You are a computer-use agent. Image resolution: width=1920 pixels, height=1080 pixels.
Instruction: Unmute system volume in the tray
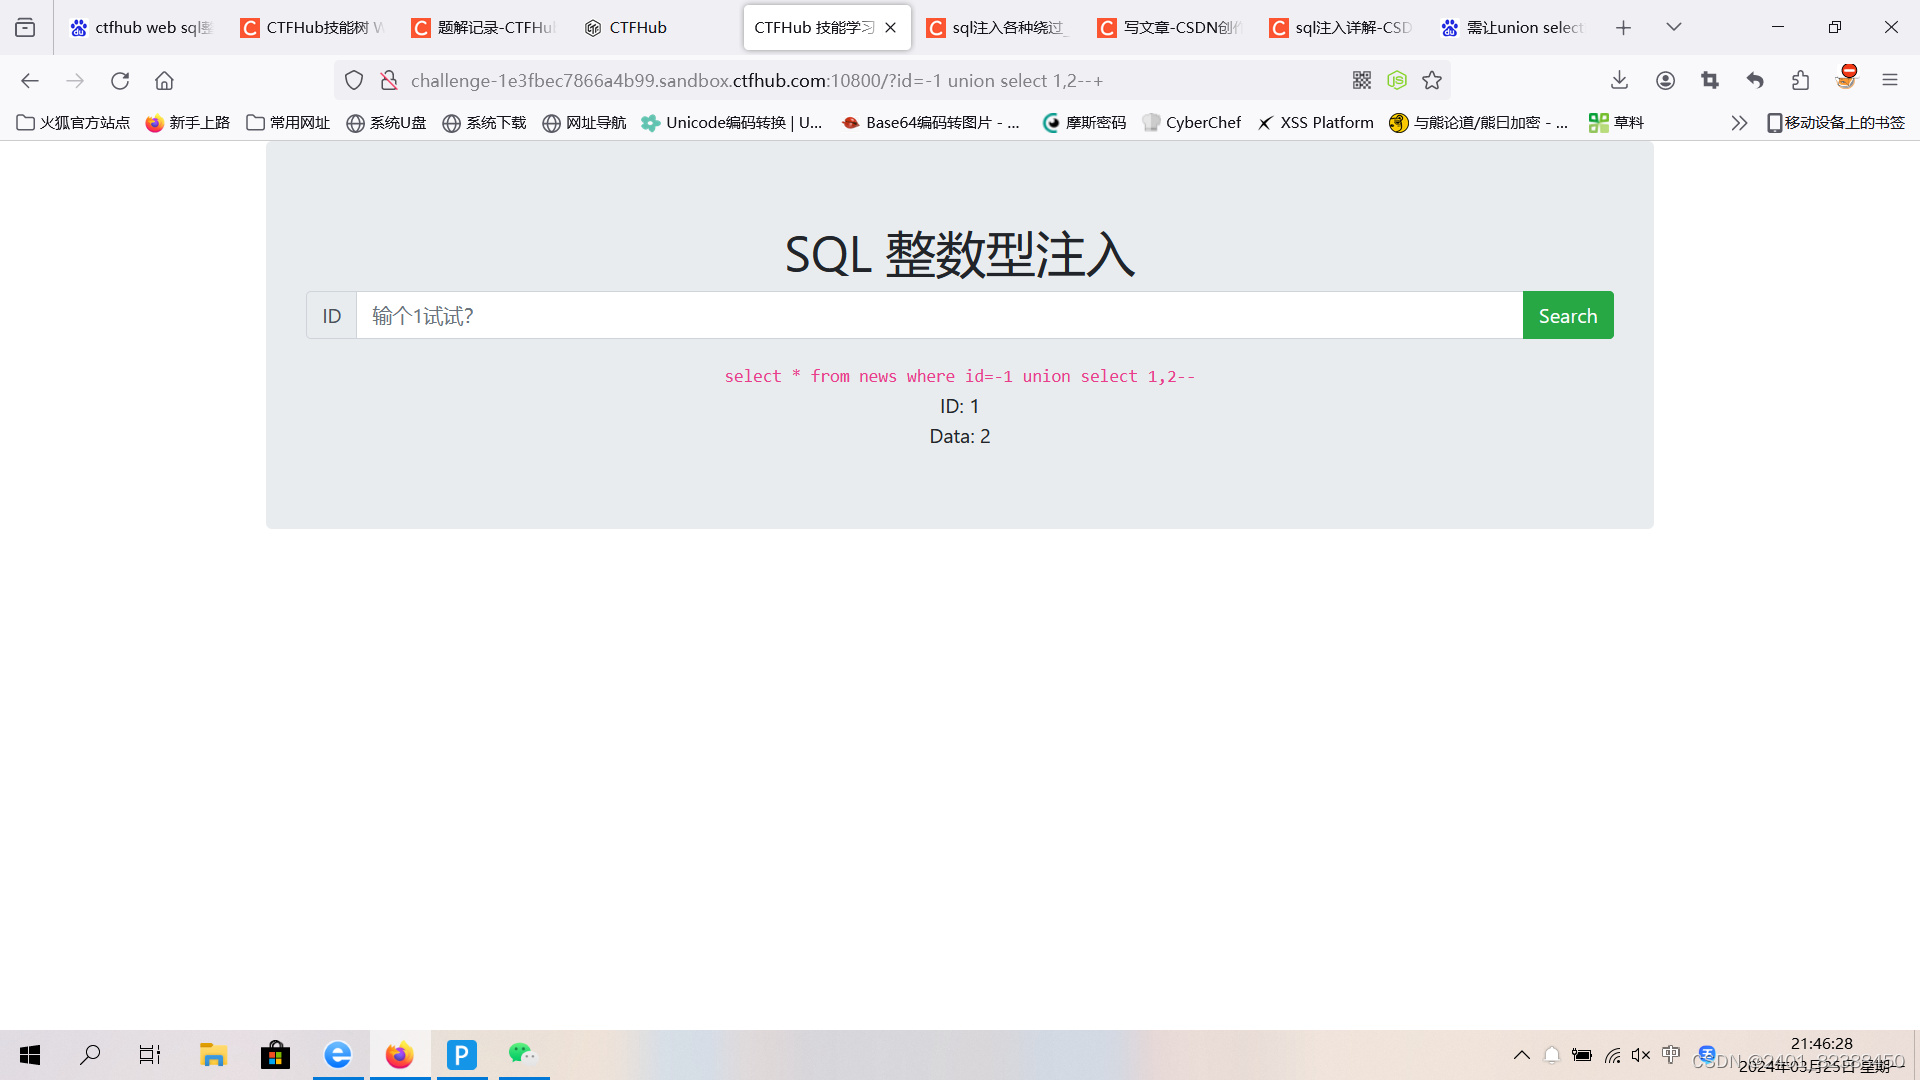point(1640,1055)
